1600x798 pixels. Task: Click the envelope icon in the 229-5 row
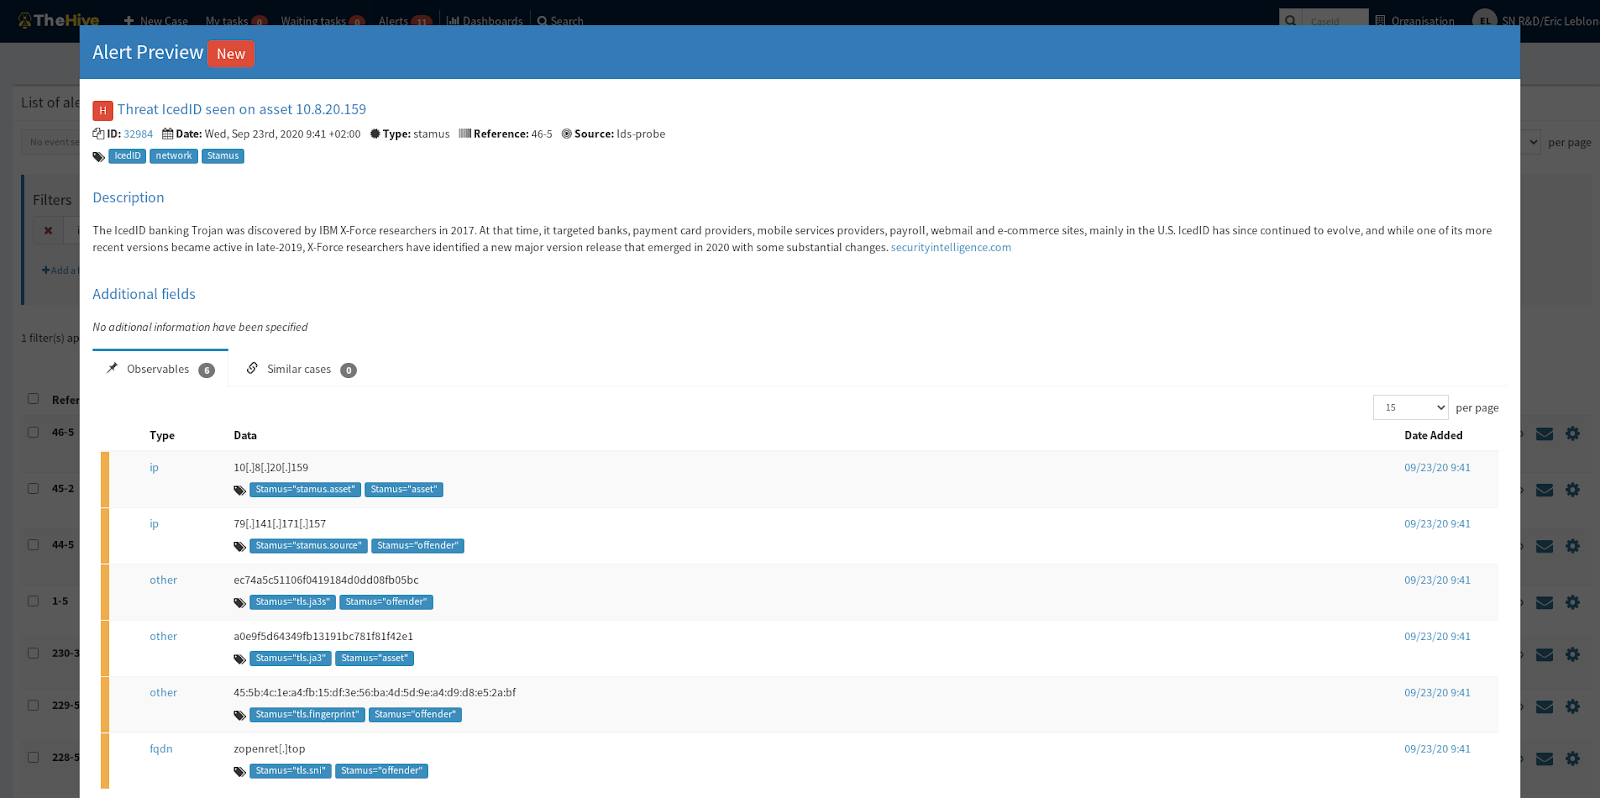[x=1544, y=706]
